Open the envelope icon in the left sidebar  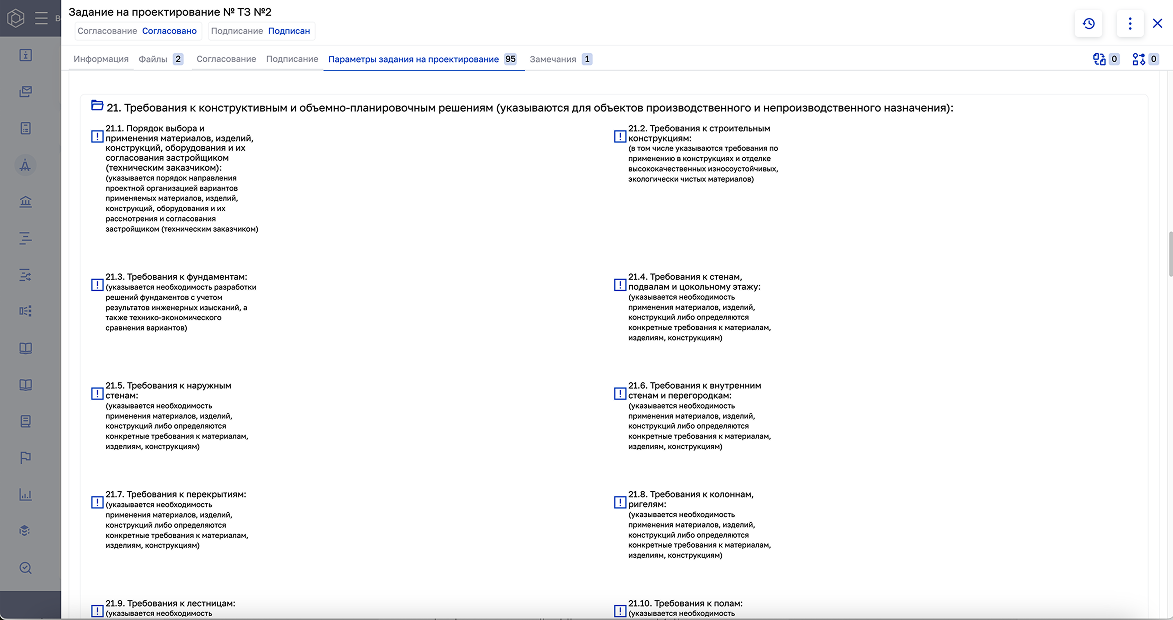coord(25,90)
